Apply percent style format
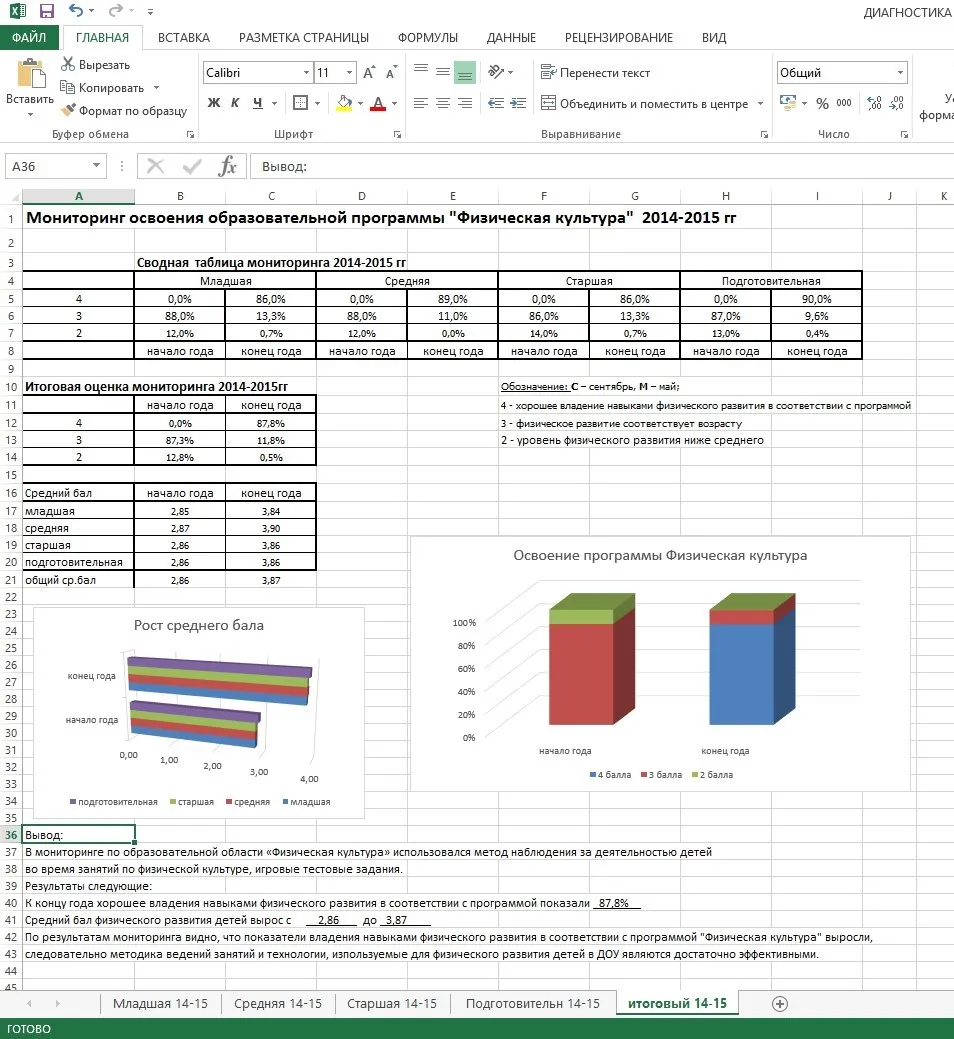This screenshot has width=954, height=1039. (x=822, y=103)
